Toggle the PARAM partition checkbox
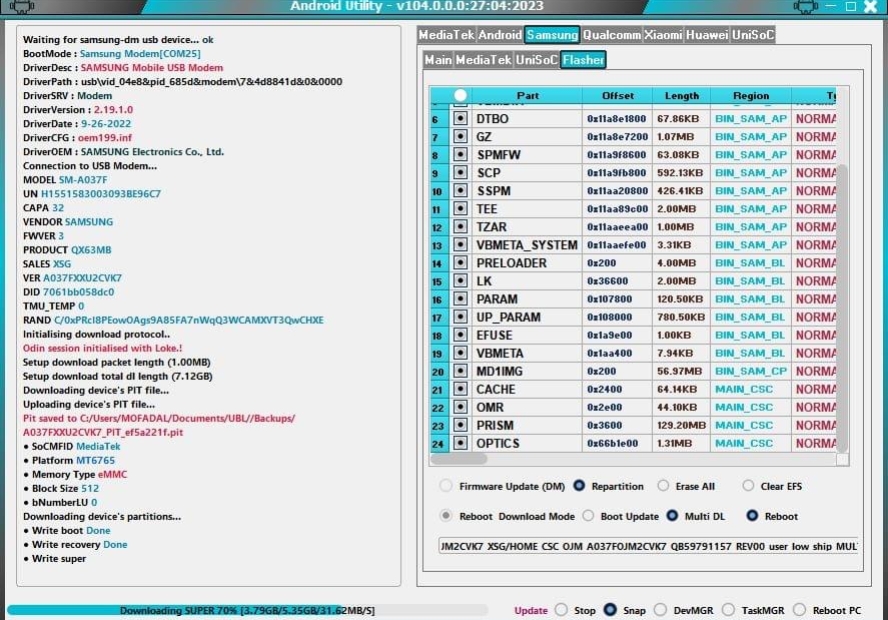The height and width of the screenshot is (620, 888). pyautogui.click(x=460, y=299)
